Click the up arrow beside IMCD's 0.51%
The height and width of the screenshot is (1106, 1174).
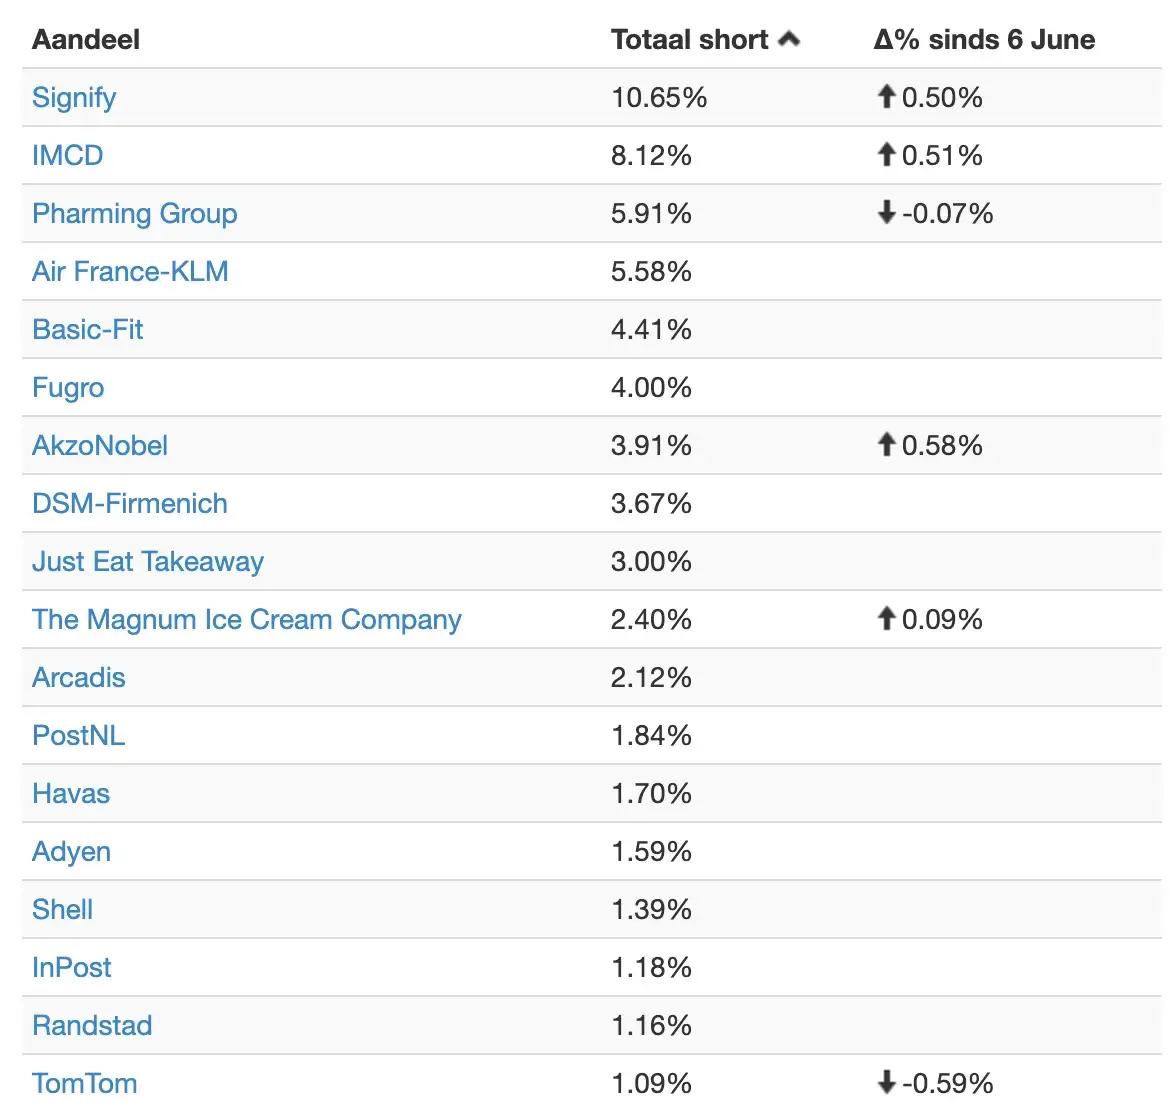[886, 154]
